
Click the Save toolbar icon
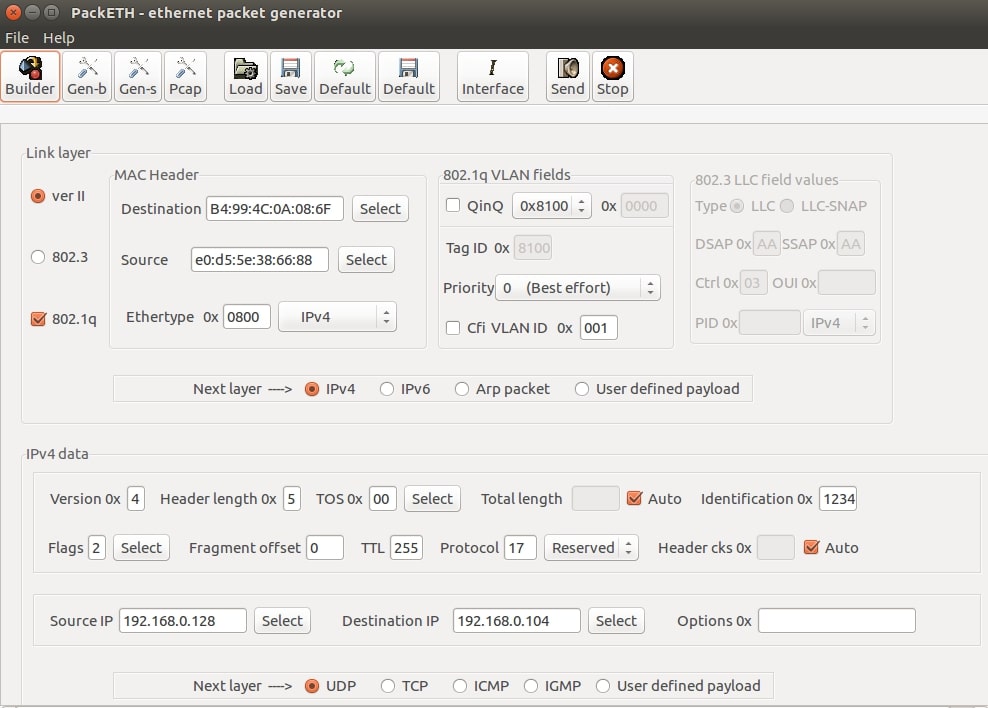coord(290,76)
